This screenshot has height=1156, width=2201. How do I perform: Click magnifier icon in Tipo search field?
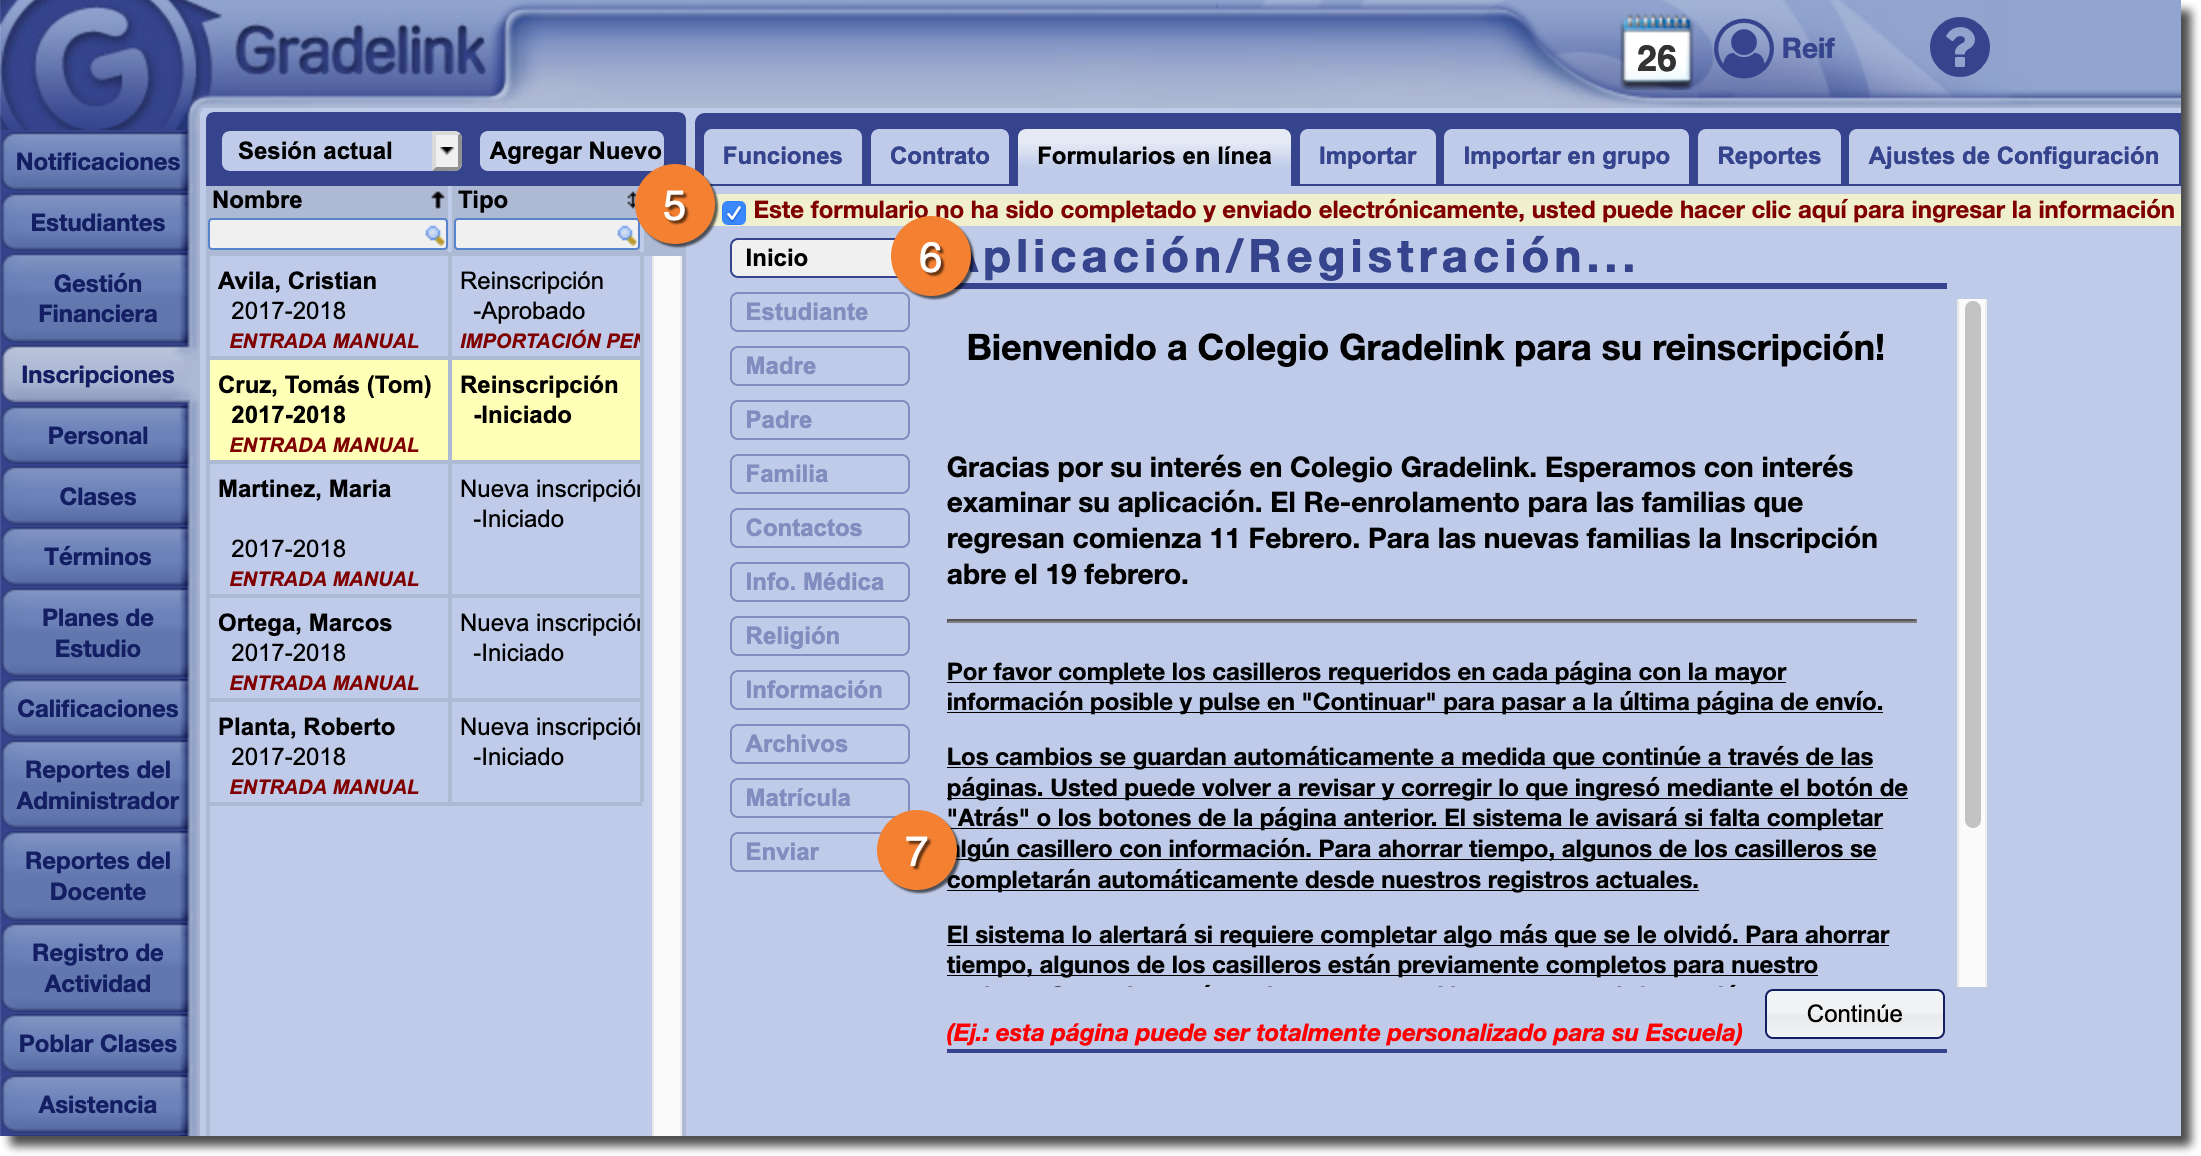coord(626,235)
